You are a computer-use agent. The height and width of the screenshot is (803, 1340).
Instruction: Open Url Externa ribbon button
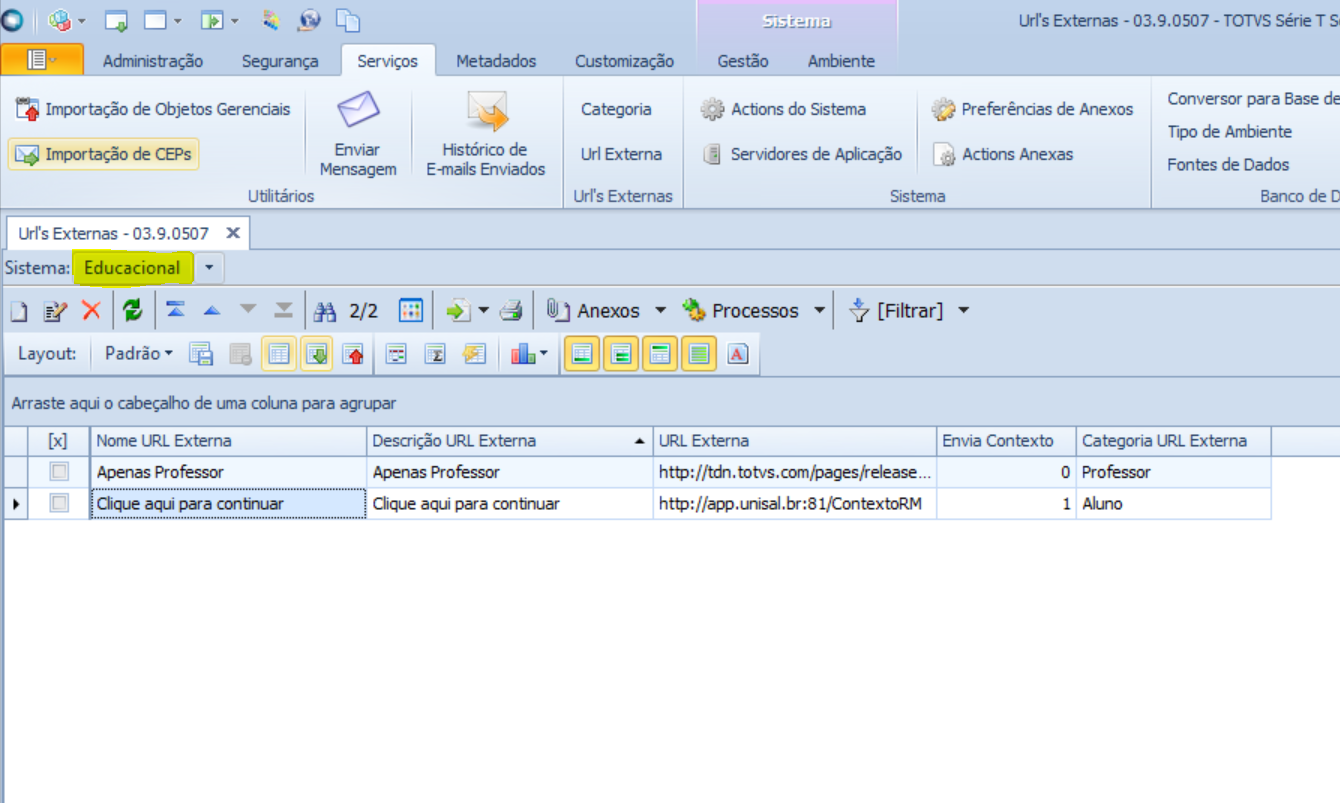click(x=621, y=154)
